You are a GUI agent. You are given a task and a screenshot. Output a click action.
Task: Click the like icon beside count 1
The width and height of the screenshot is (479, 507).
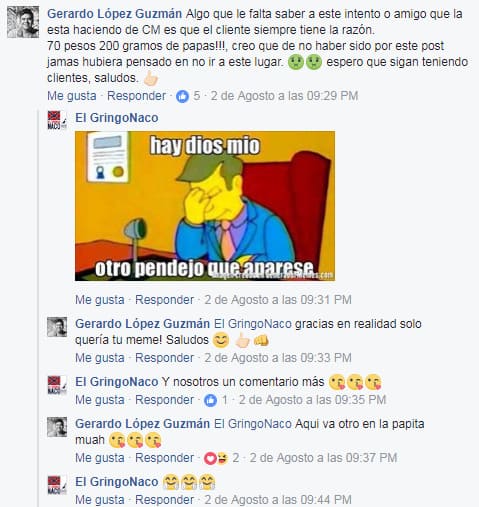pos(210,400)
